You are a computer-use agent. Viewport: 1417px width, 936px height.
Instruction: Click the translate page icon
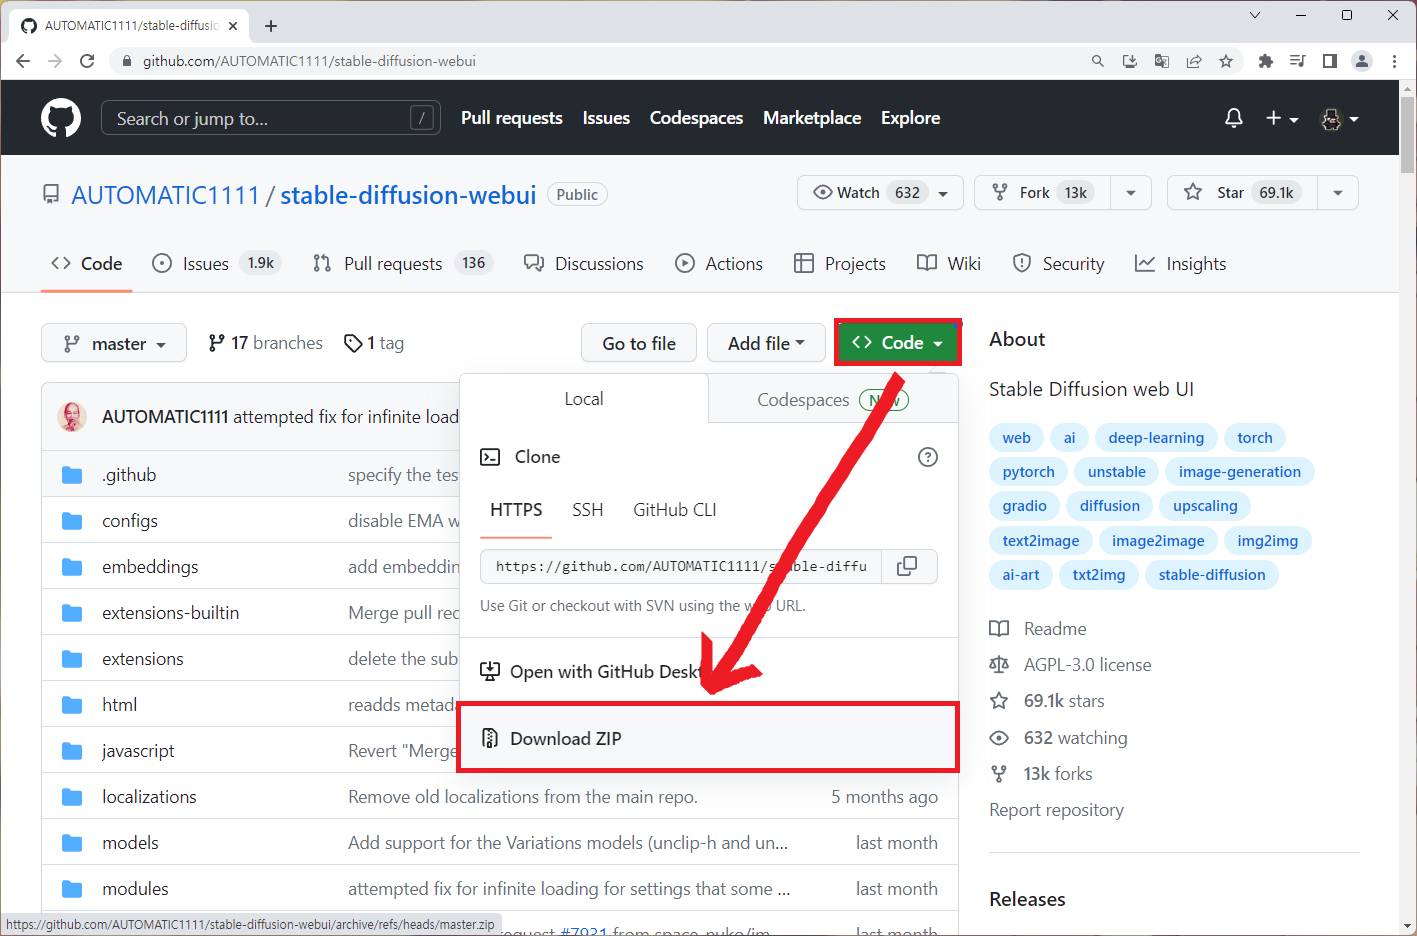[1162, 61]
